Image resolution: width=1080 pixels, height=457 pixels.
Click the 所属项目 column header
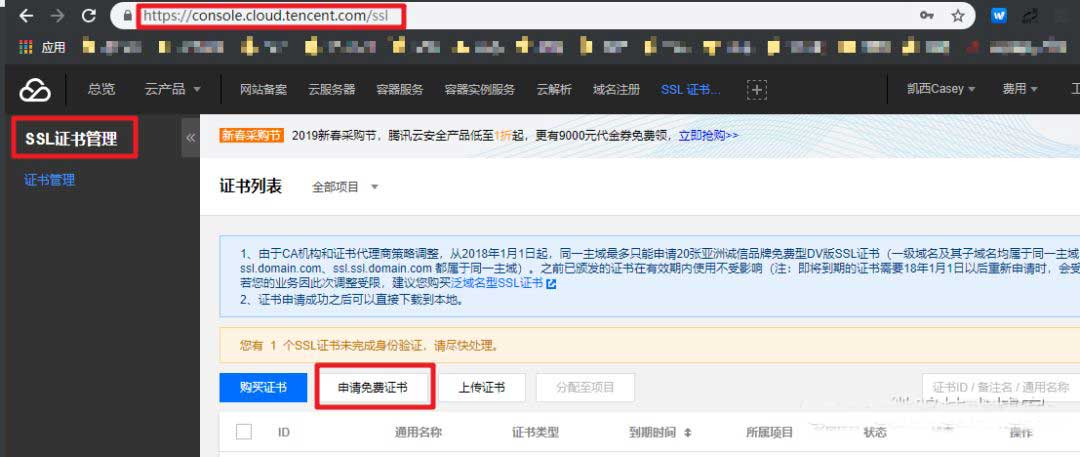point(769,433)
